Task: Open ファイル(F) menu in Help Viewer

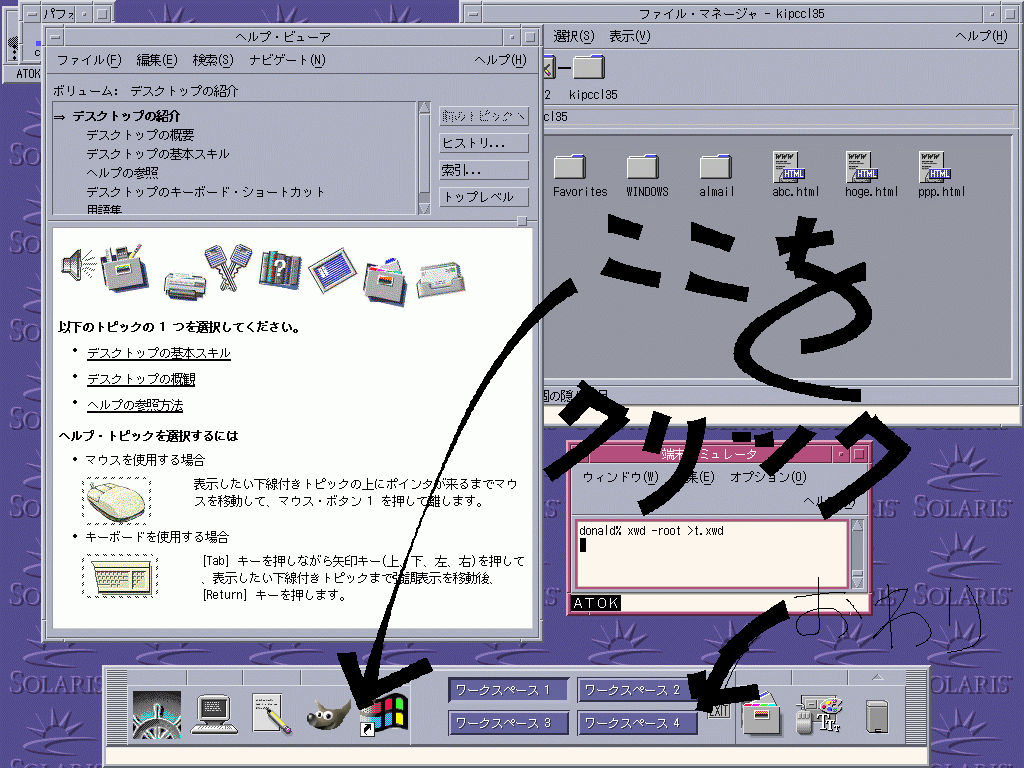Action: pos(89,60)
